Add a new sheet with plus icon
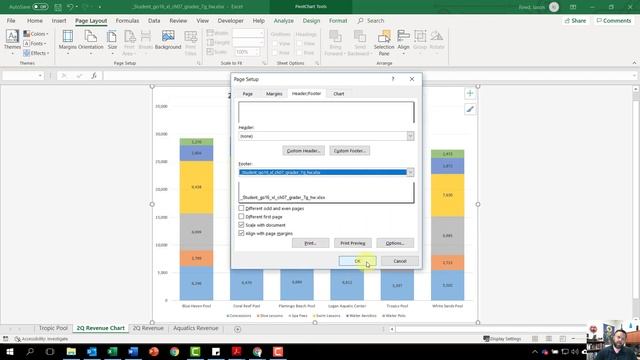The image size is (640, 360). coord(238,329)
